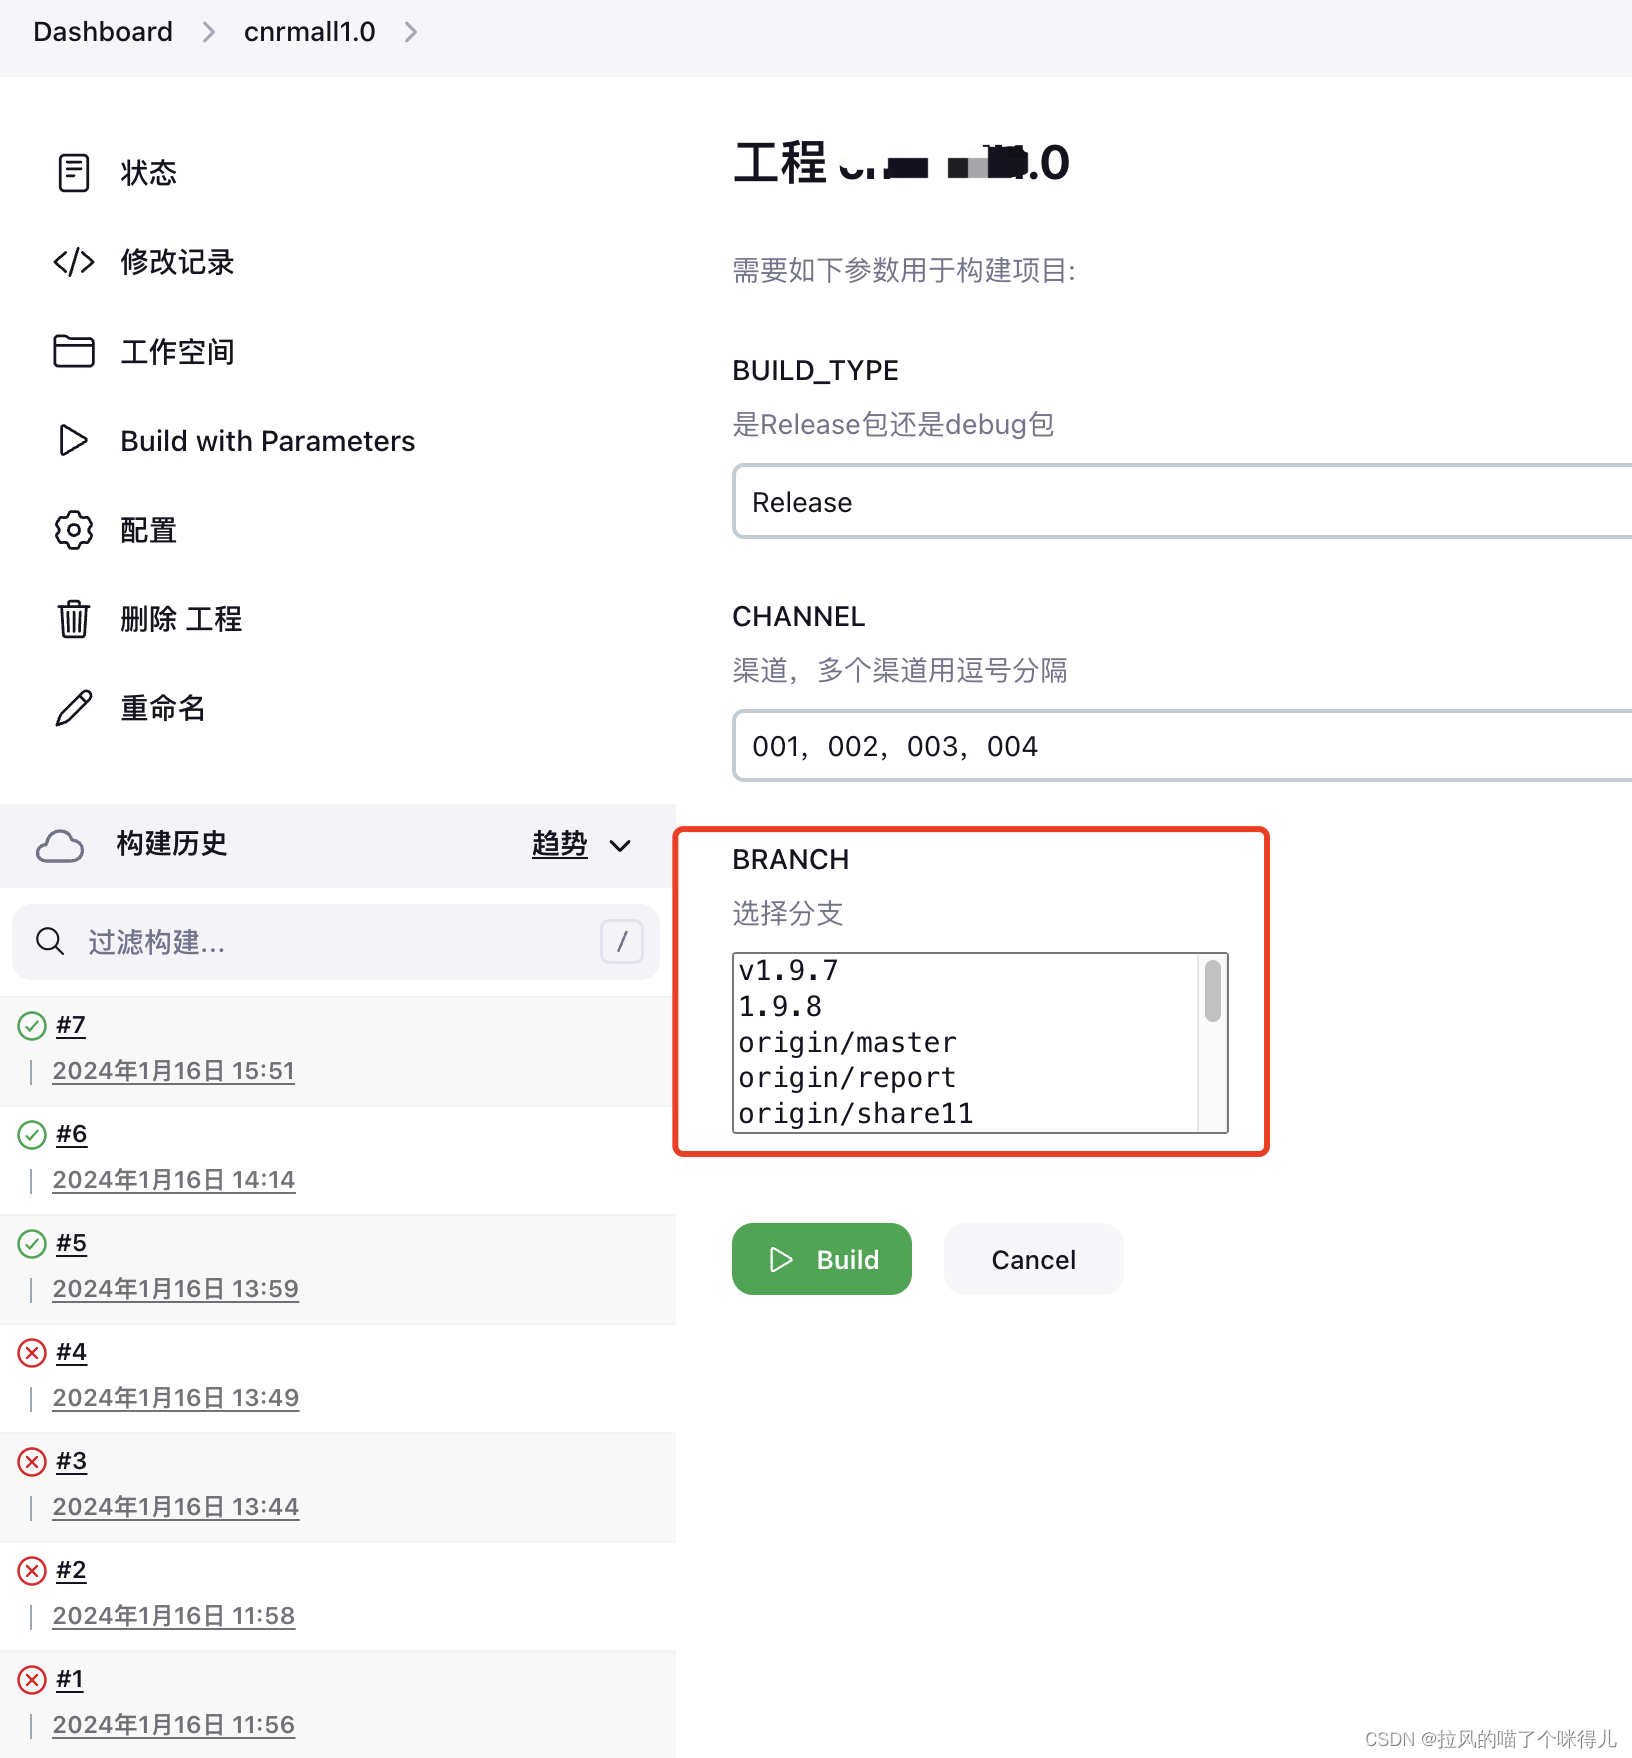Open build #4 link

tap(71, 1352)
